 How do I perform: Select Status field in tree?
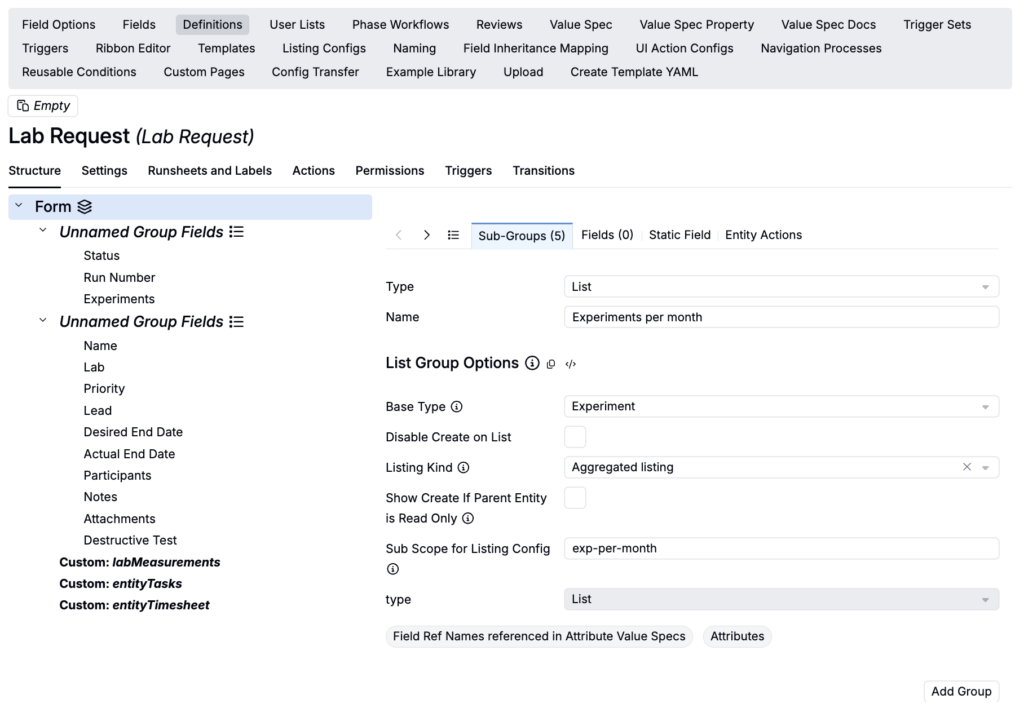tap(101, 255)
